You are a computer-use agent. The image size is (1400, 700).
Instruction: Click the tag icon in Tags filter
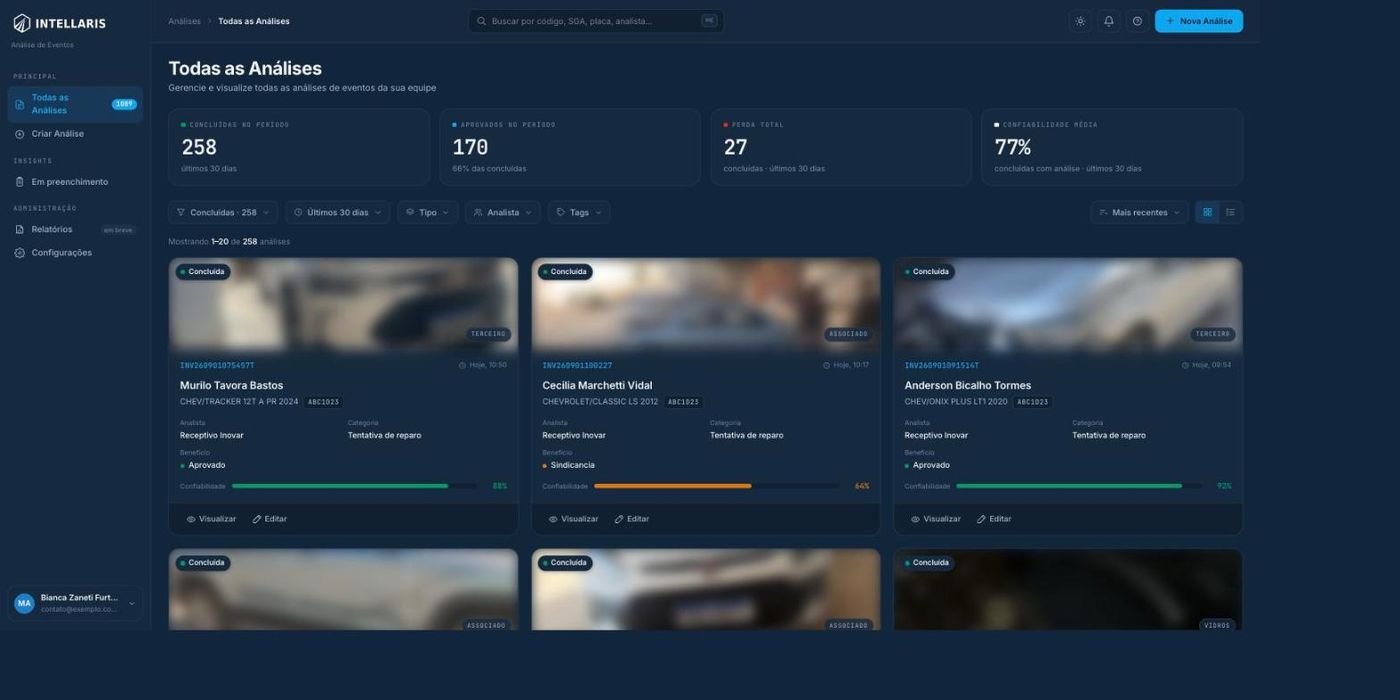click(x=561, y=212)
